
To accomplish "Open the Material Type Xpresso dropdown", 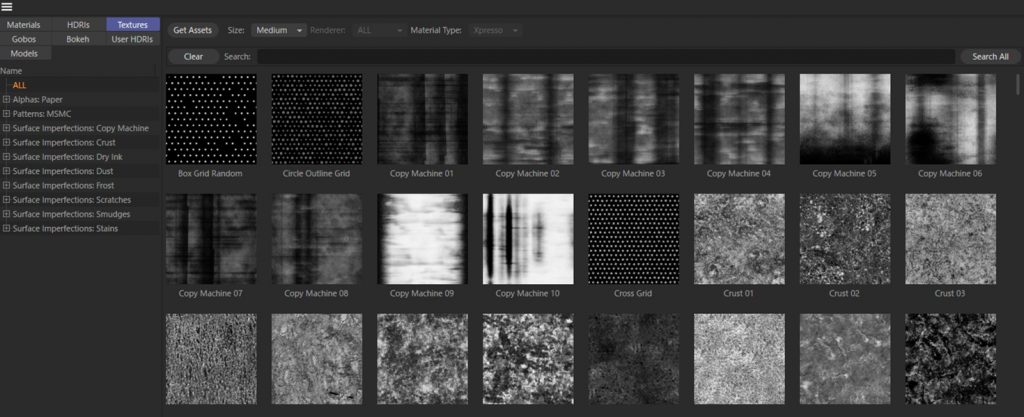I will tap(495, 31).
